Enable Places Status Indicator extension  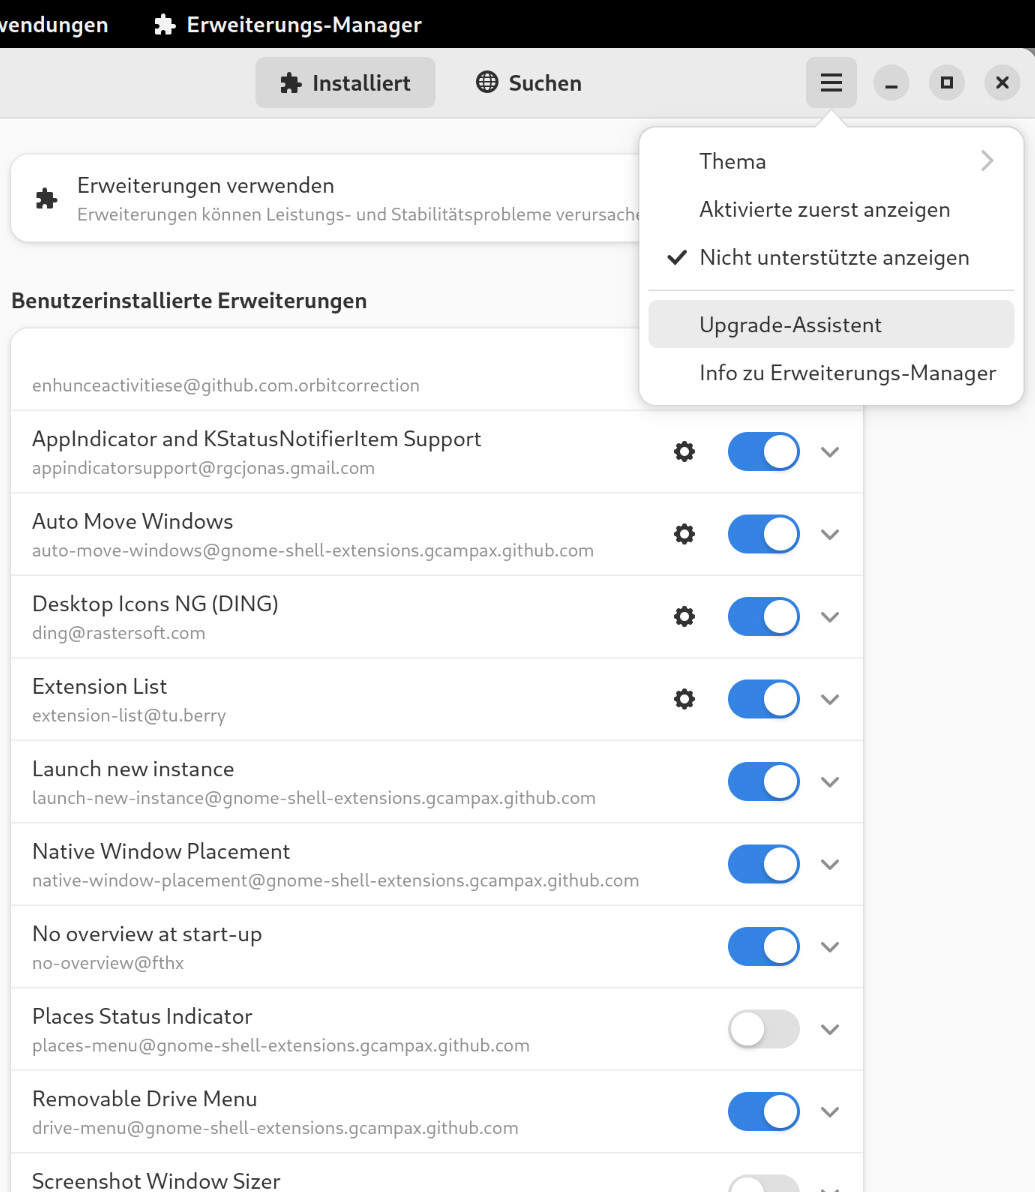click(x=764, y=1029)
